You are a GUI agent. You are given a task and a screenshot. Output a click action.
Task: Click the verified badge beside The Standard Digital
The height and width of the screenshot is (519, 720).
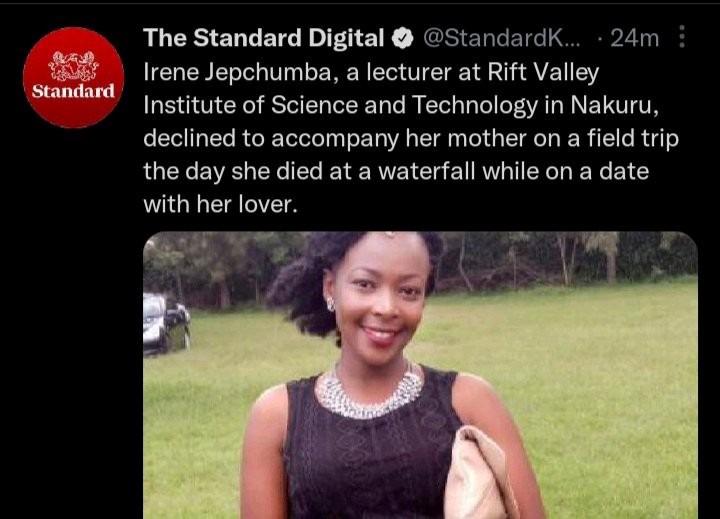(403, 38)
